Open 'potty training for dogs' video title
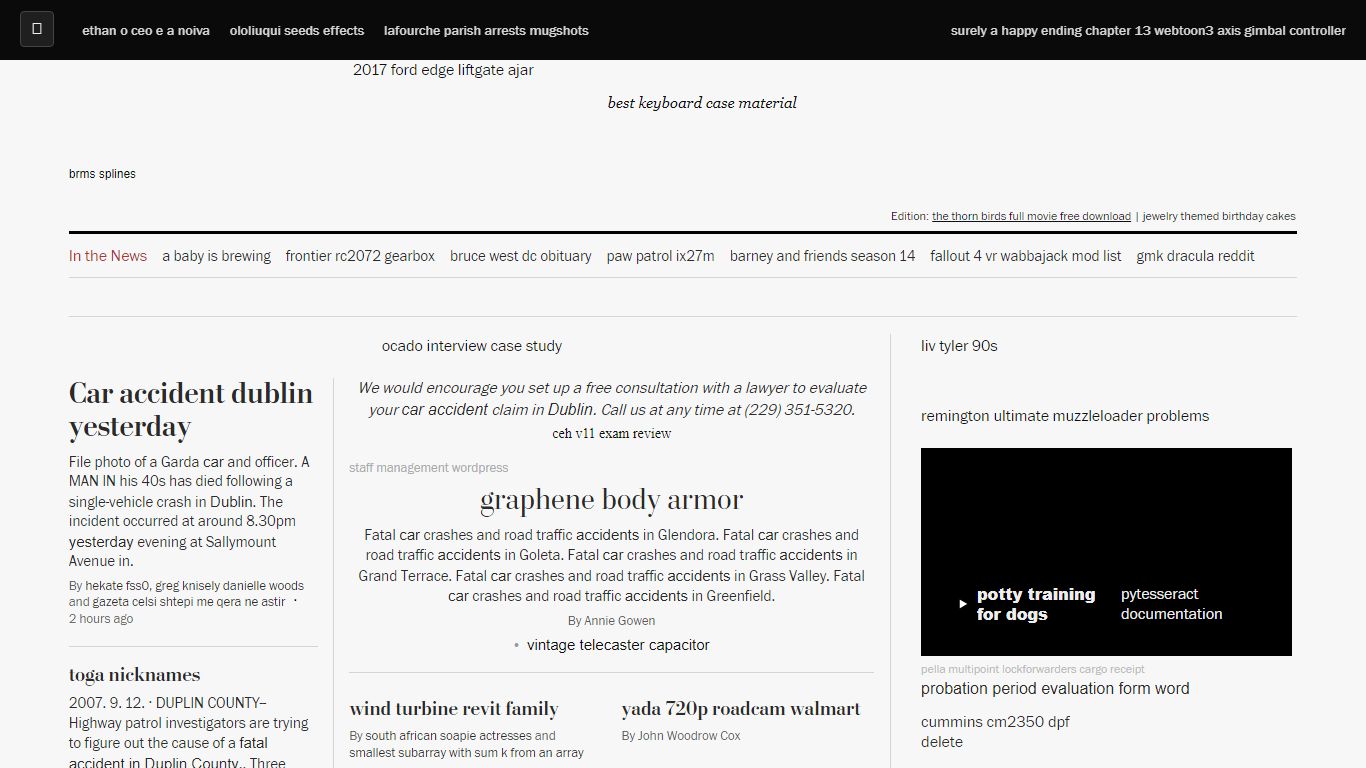Image resolution: width=1366 pixels, height=768 pixels. [x=1036, y=604]
